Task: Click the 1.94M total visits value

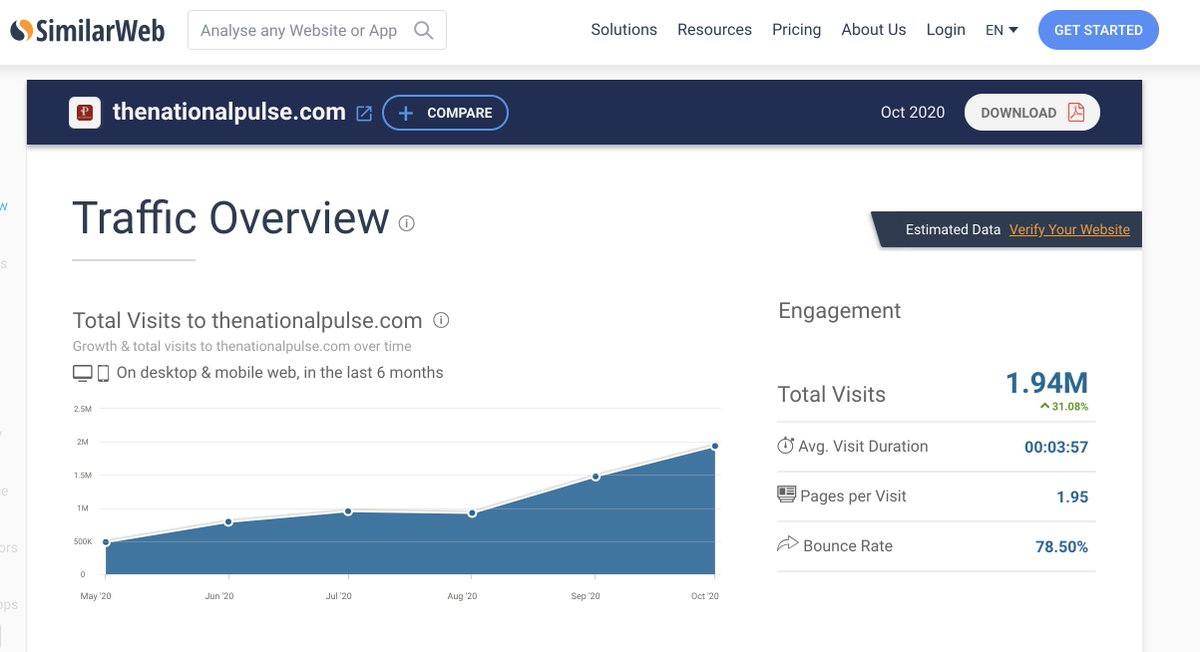Action: coord(1046,383)
